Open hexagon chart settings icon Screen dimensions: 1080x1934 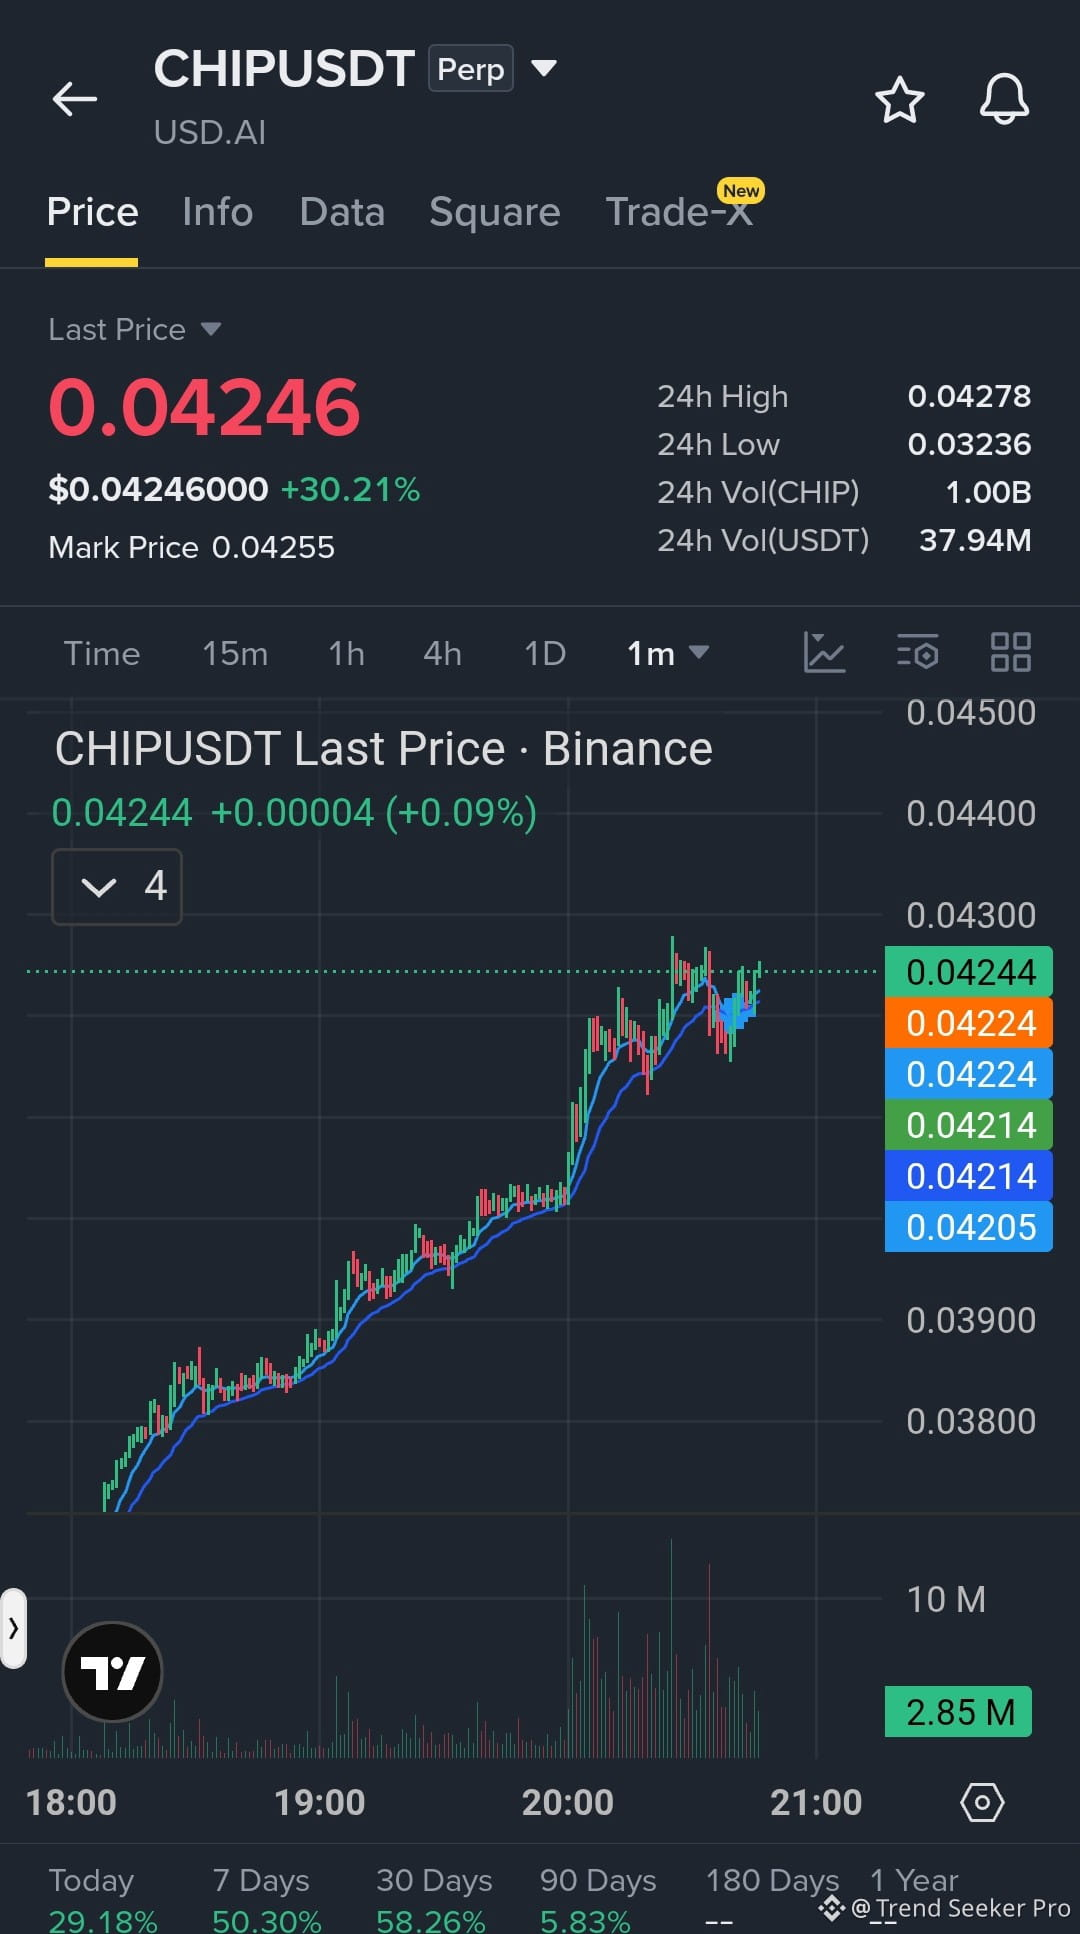(x=982, y=1802)
